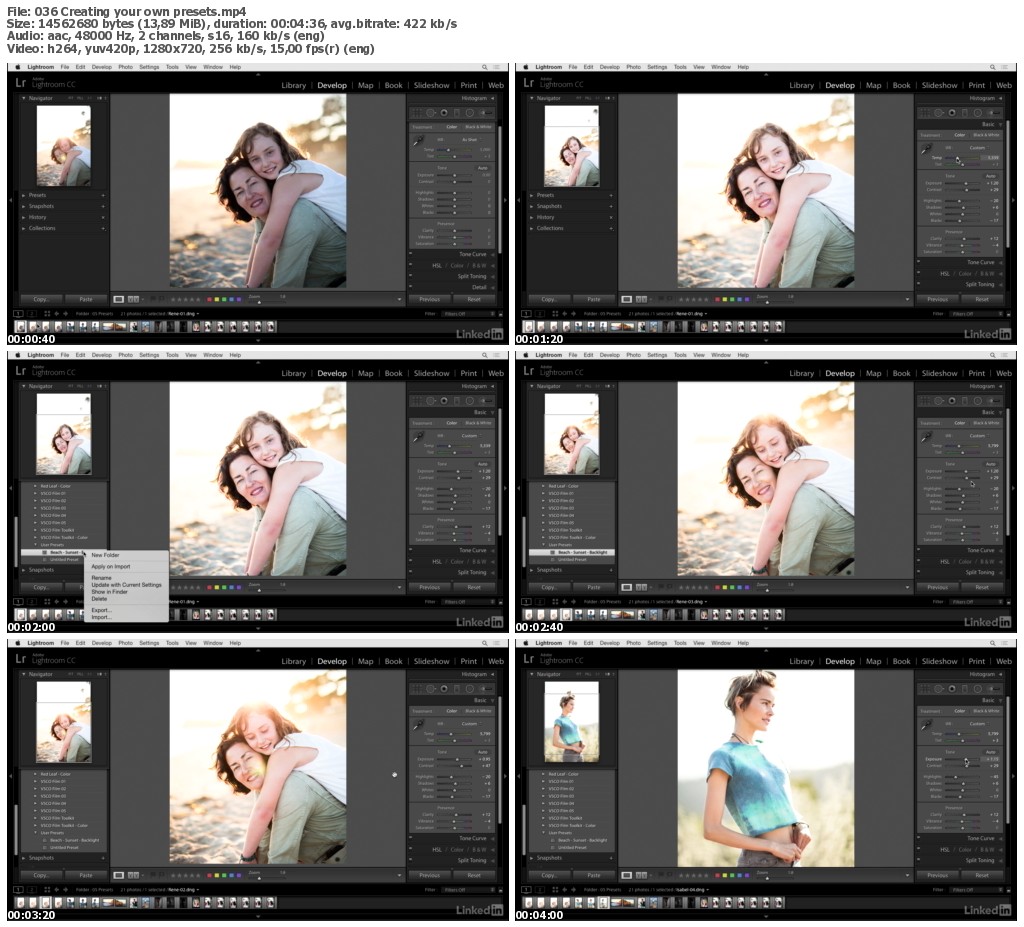In the 00:00:40 frame, toggle the Split Toning panel switch
The width and height of the screenshot is (1024, 927).
tap(411, 276)
